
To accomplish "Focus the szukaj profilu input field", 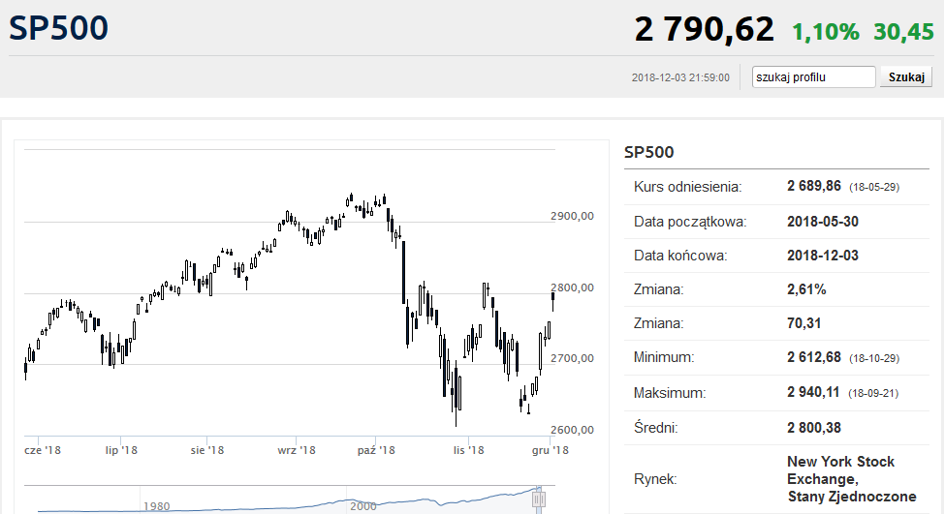I will pos(813,77).
